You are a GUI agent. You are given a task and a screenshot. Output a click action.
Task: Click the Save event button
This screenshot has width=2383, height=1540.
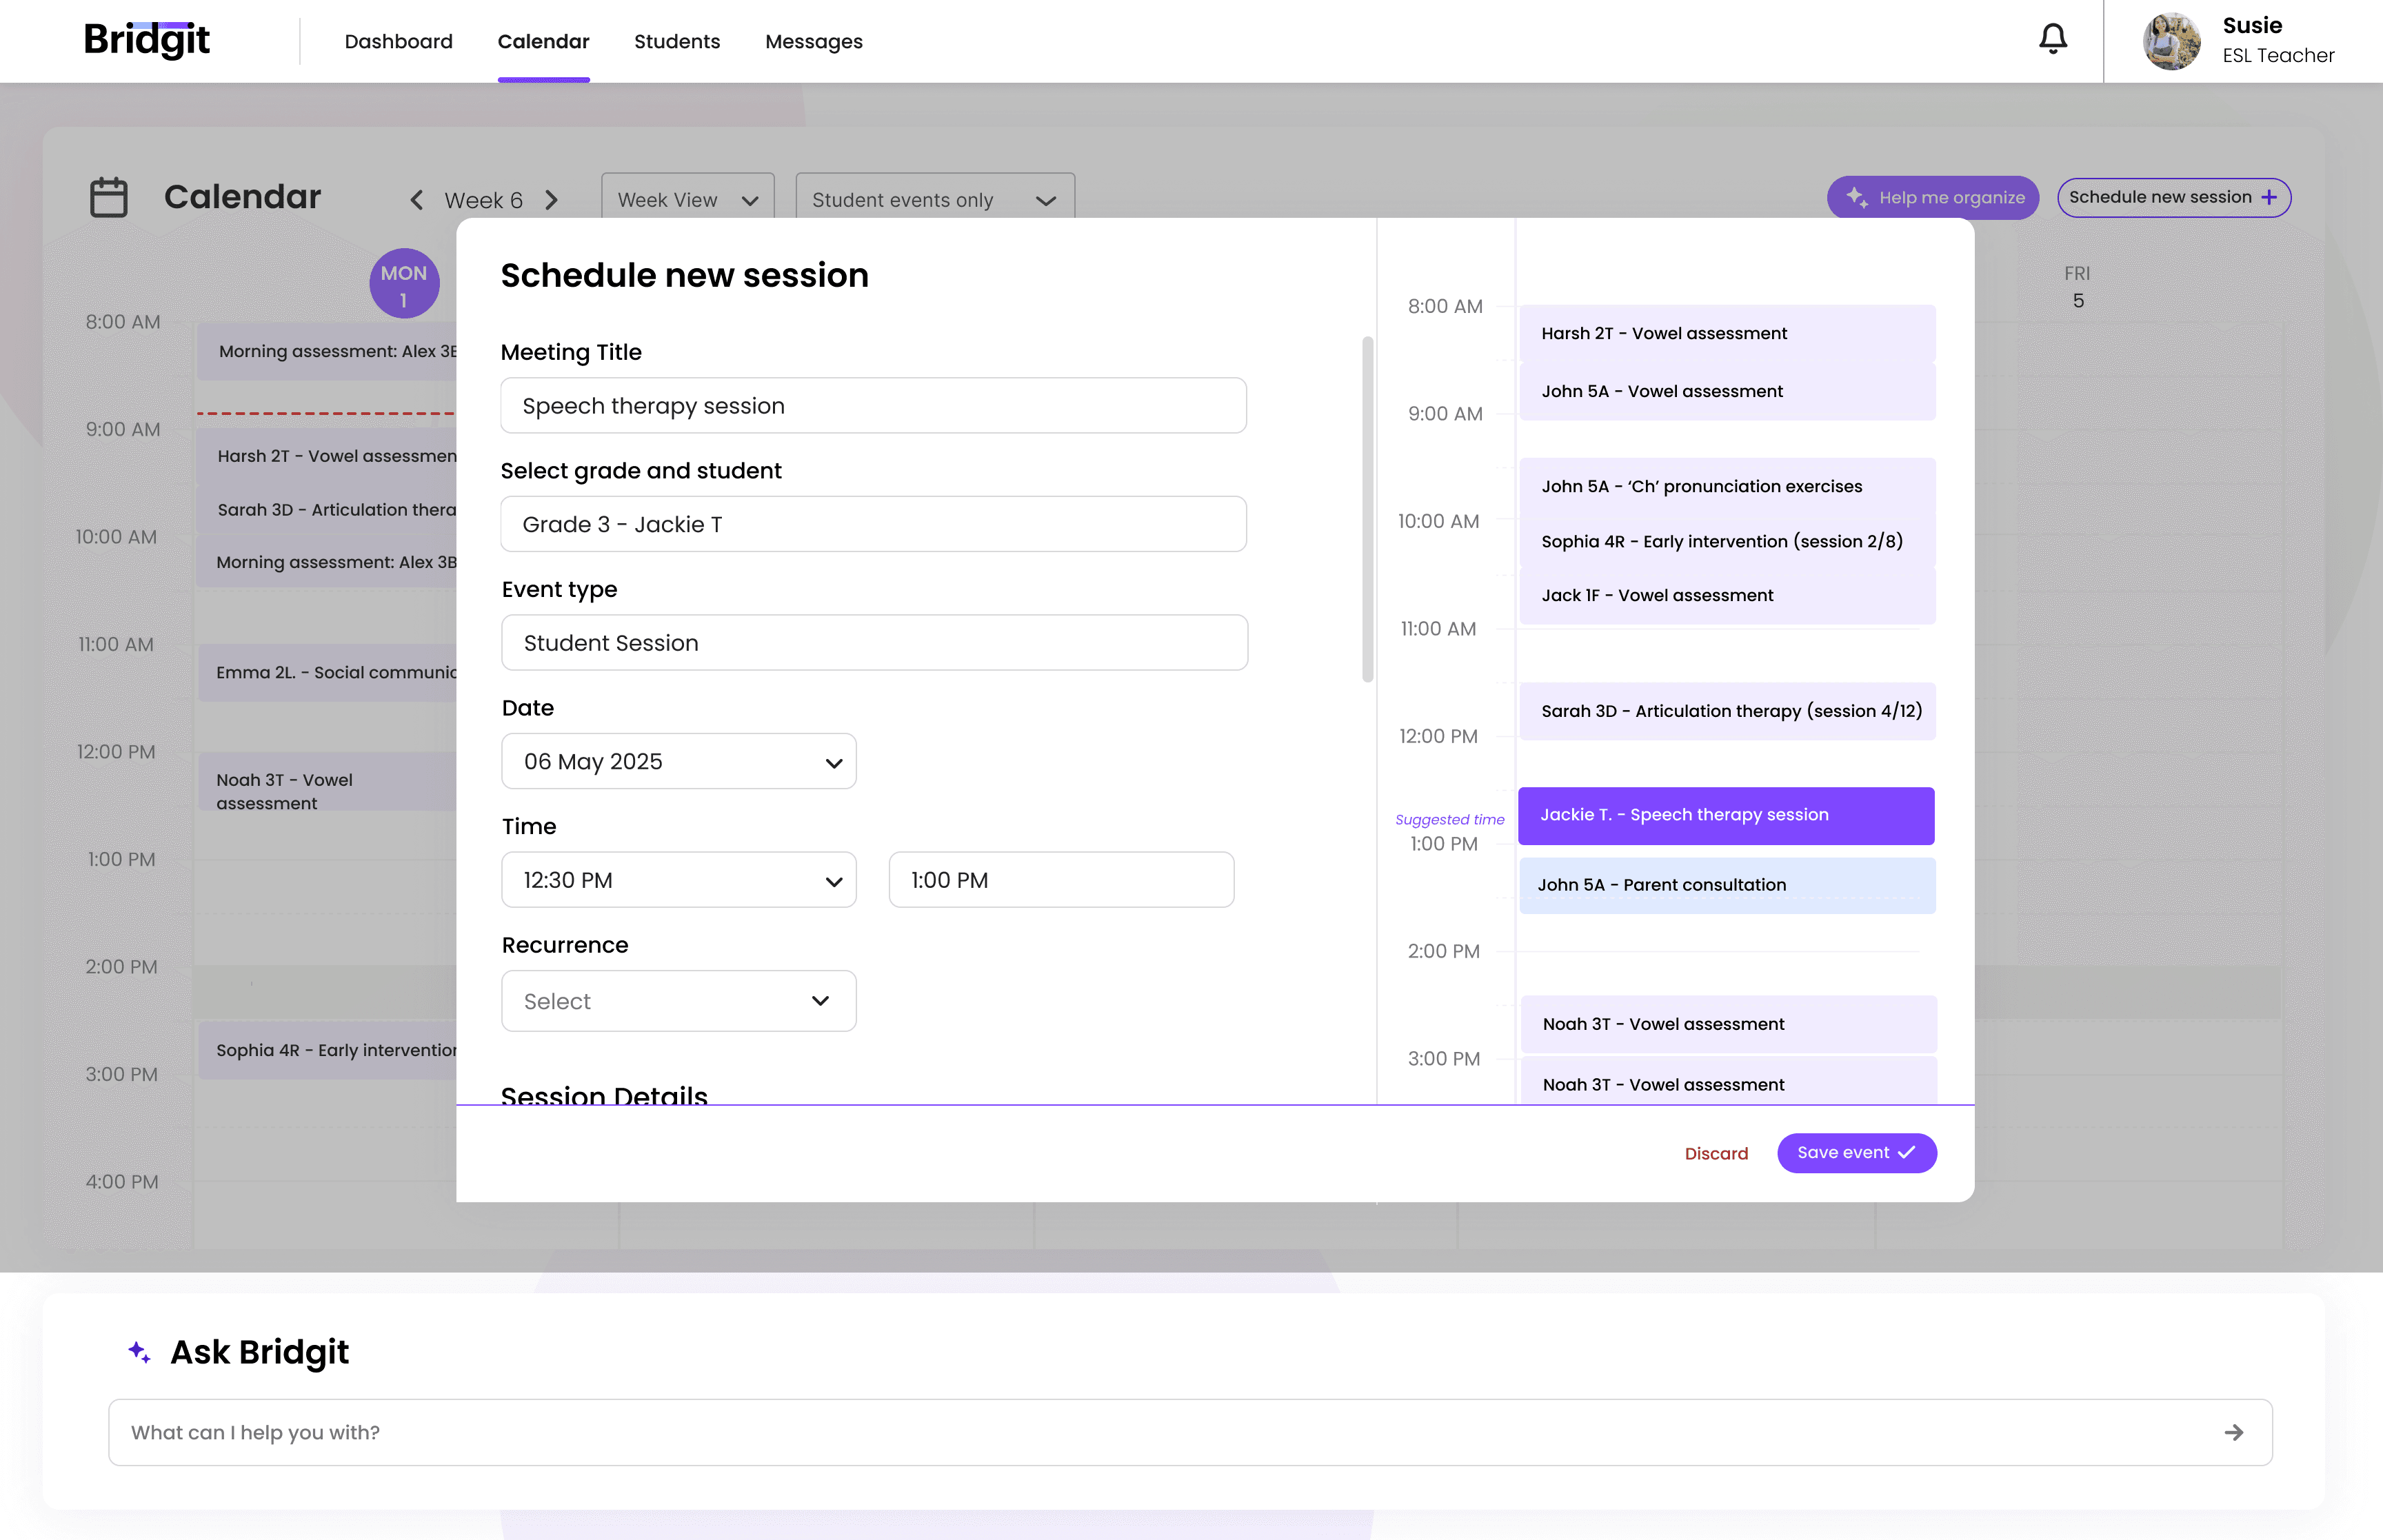pos(1856,1152)
